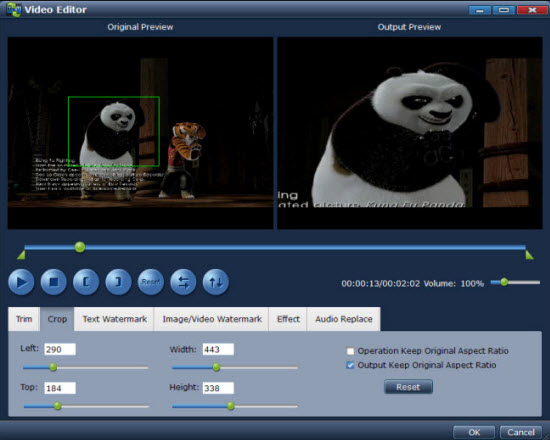This screenshot has width=550, height=440.
Task: Set trim start with left bracket button
Action: [x=86, y=282]
